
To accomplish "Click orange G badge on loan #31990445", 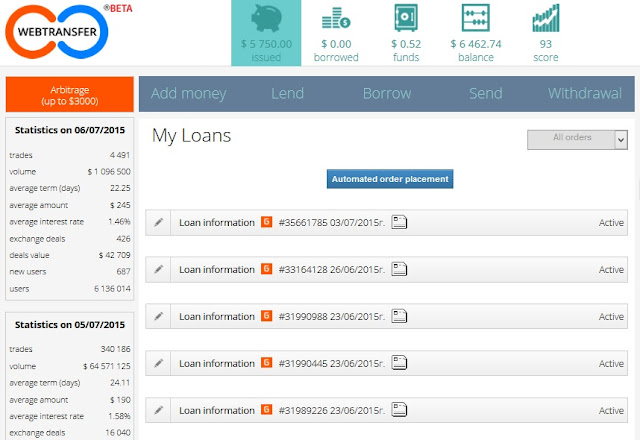I will [x=267, y=362].
